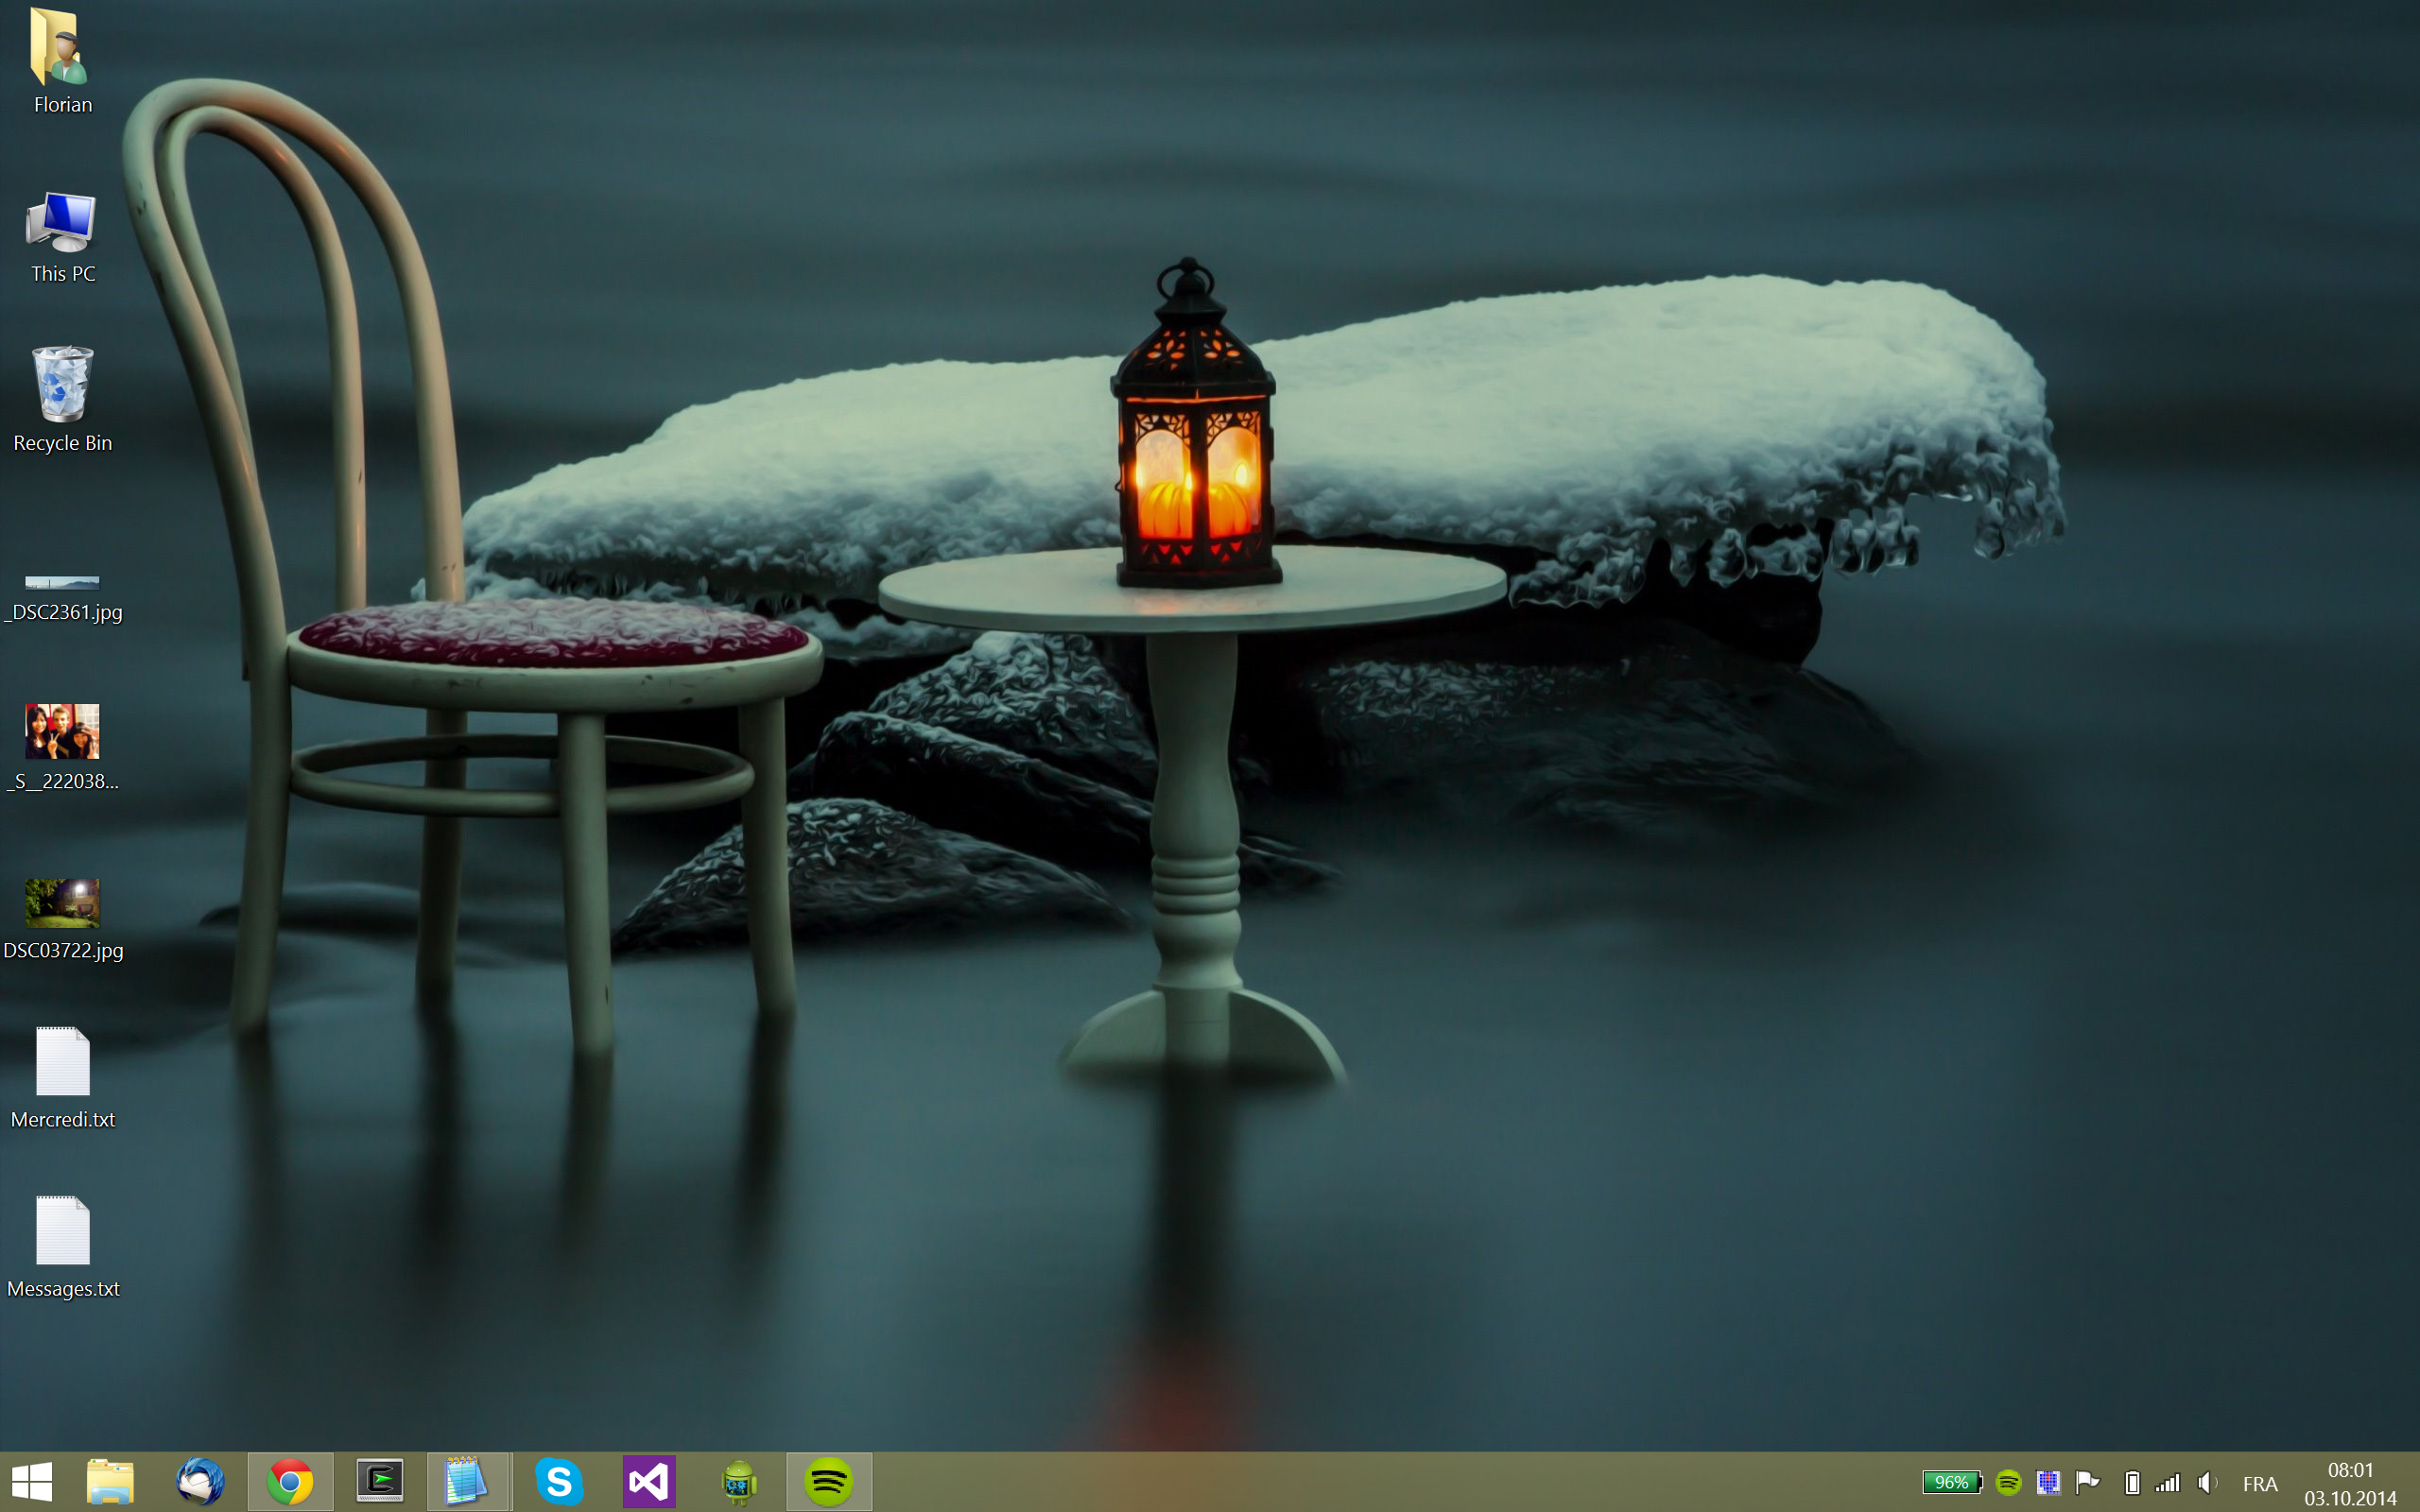
Task: Open File Explorer from the taskbar
Action: 110,1481
